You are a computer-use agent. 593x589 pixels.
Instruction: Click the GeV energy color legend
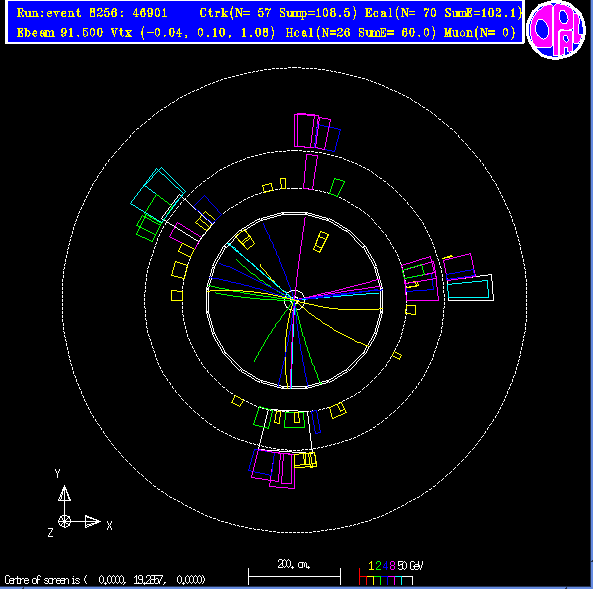391,572
